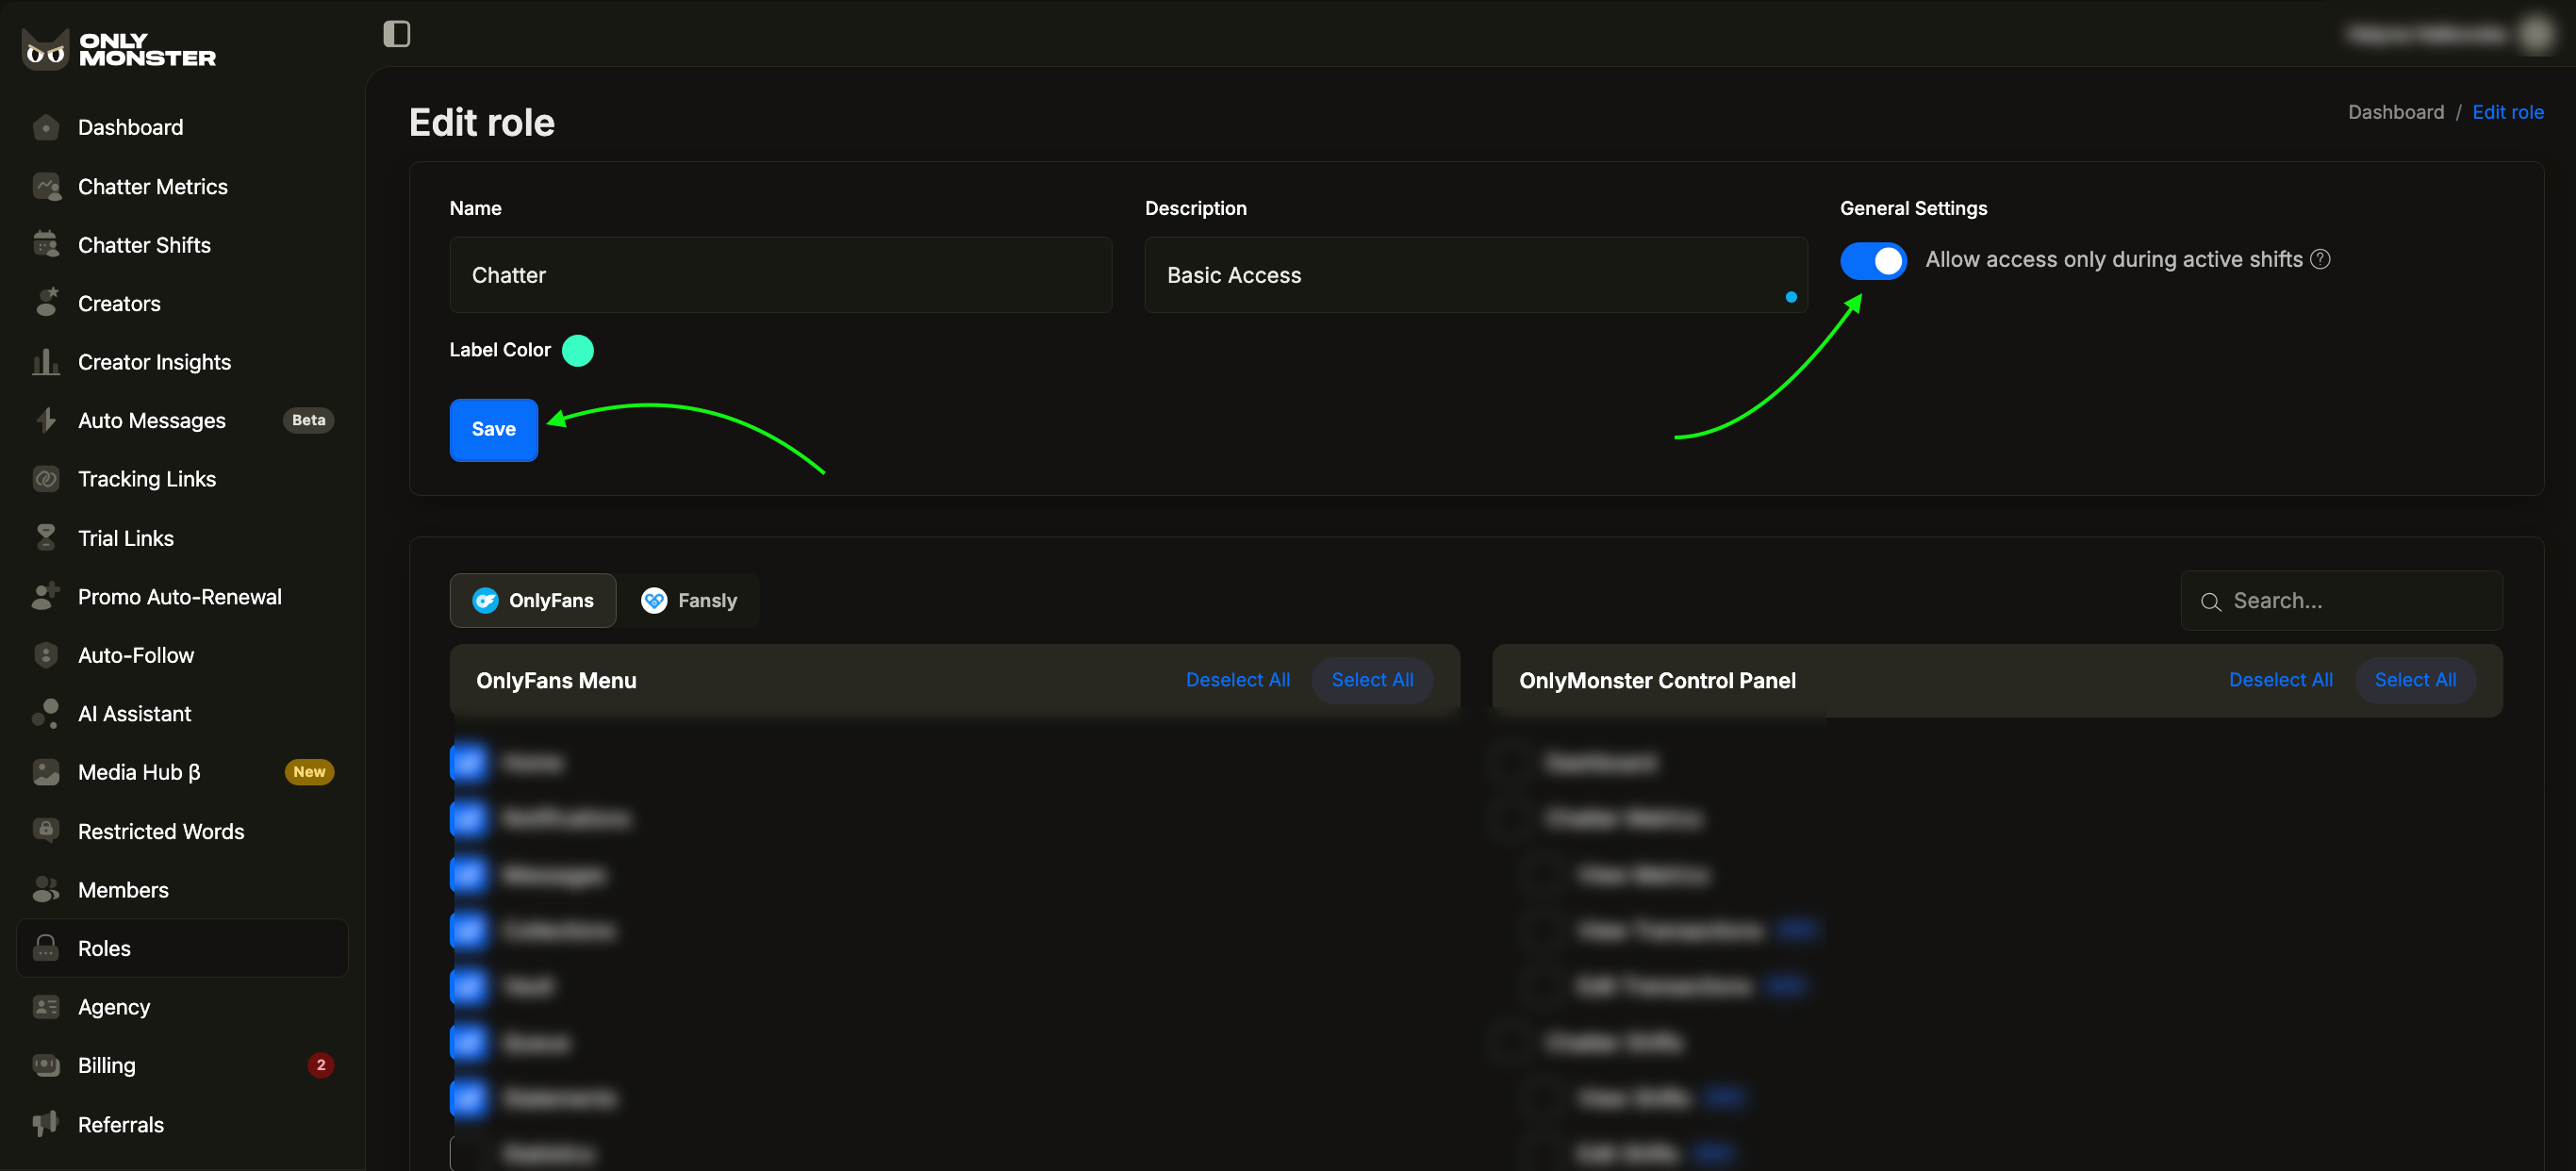The image size is (2576, 1171).
Task: Click Select All in OnlyMonster Control Panel
Action: click(2414, 680)
